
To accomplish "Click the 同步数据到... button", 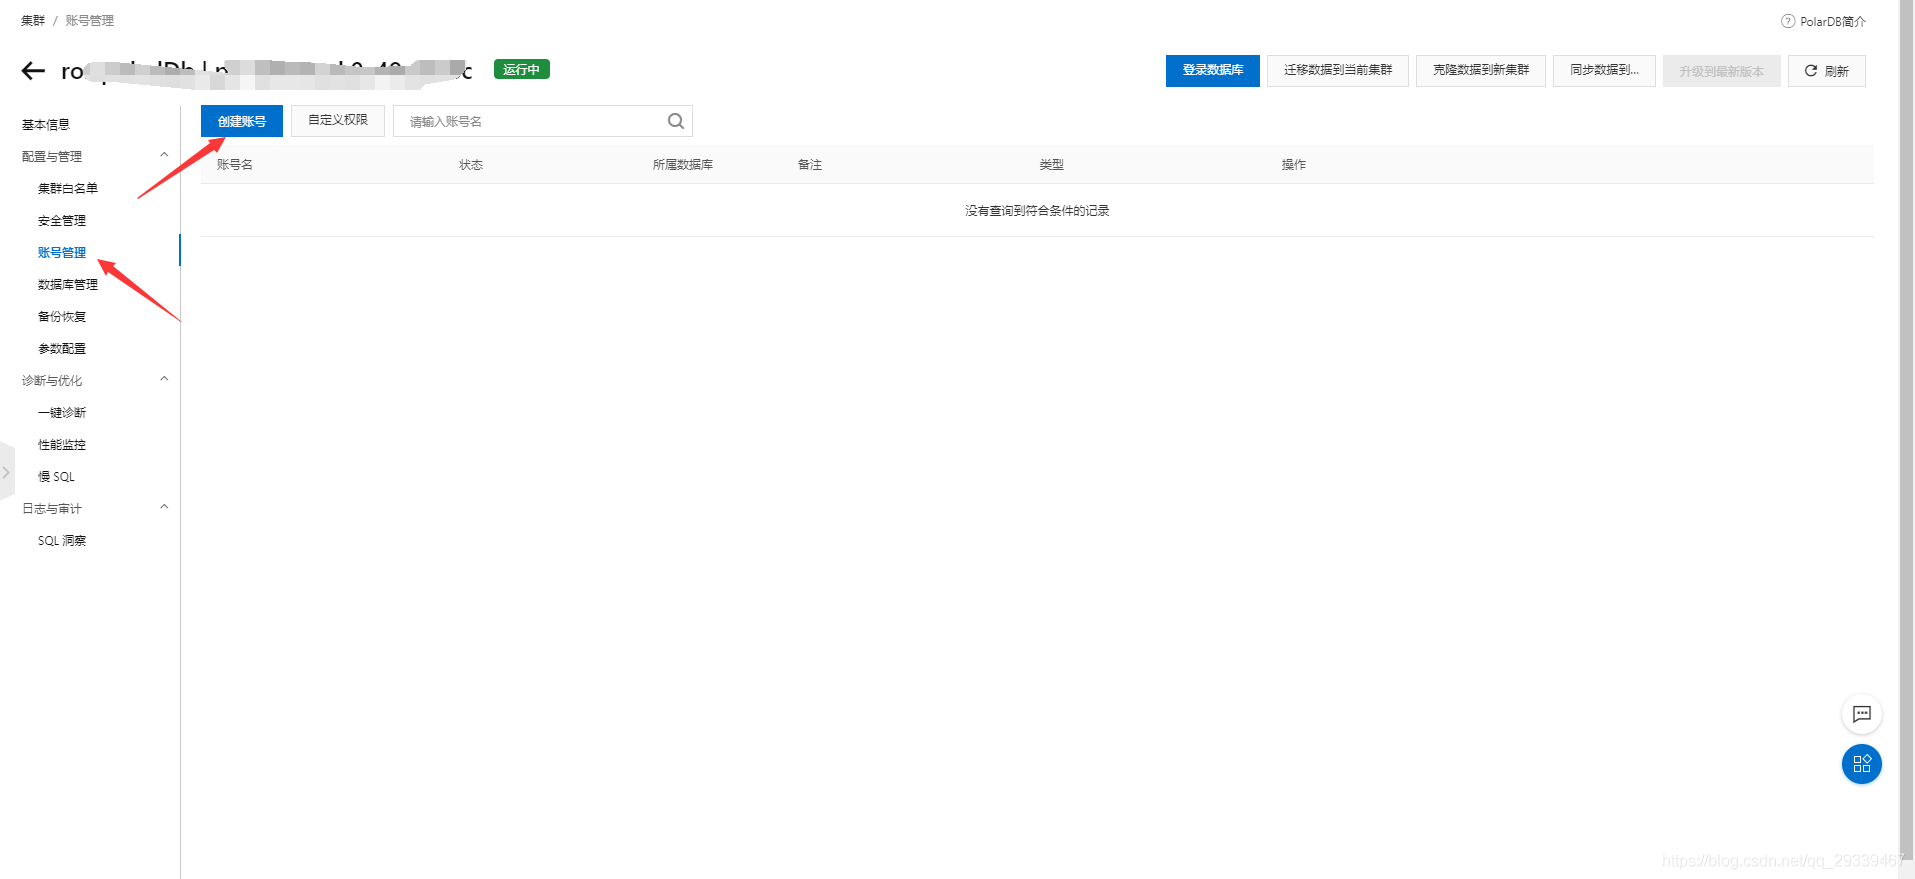I will (x=1604, y=70).
